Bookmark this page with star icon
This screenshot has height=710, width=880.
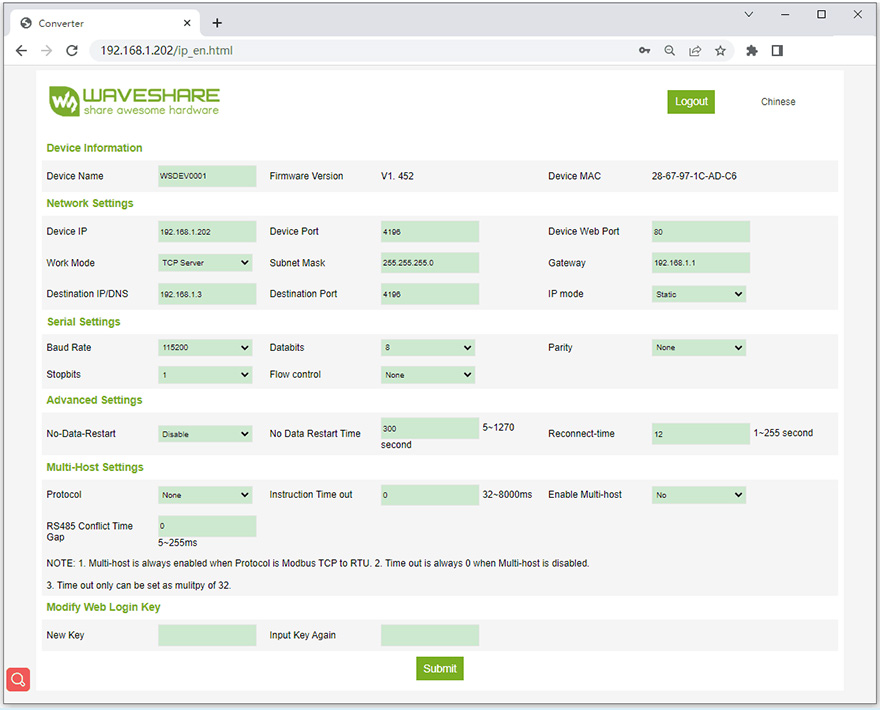tap(720, 50)
